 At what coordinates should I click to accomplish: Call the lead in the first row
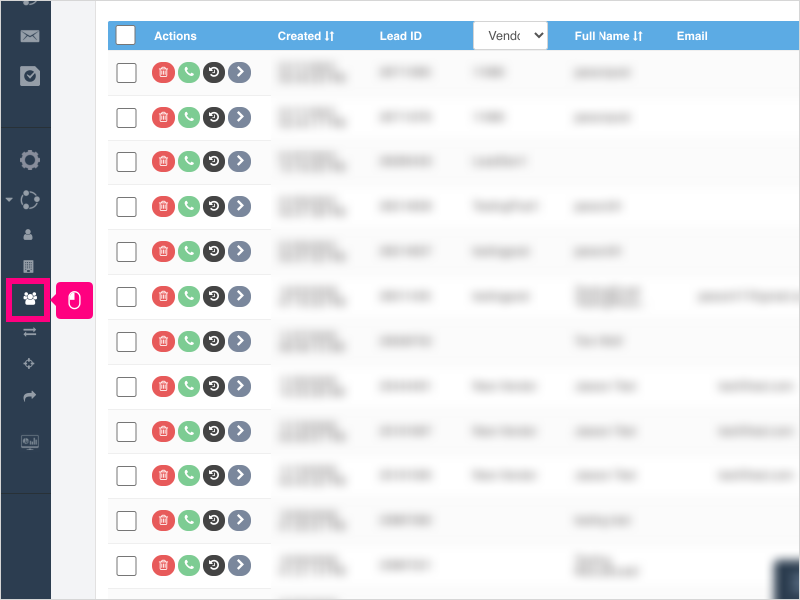(x=189, y=72)
